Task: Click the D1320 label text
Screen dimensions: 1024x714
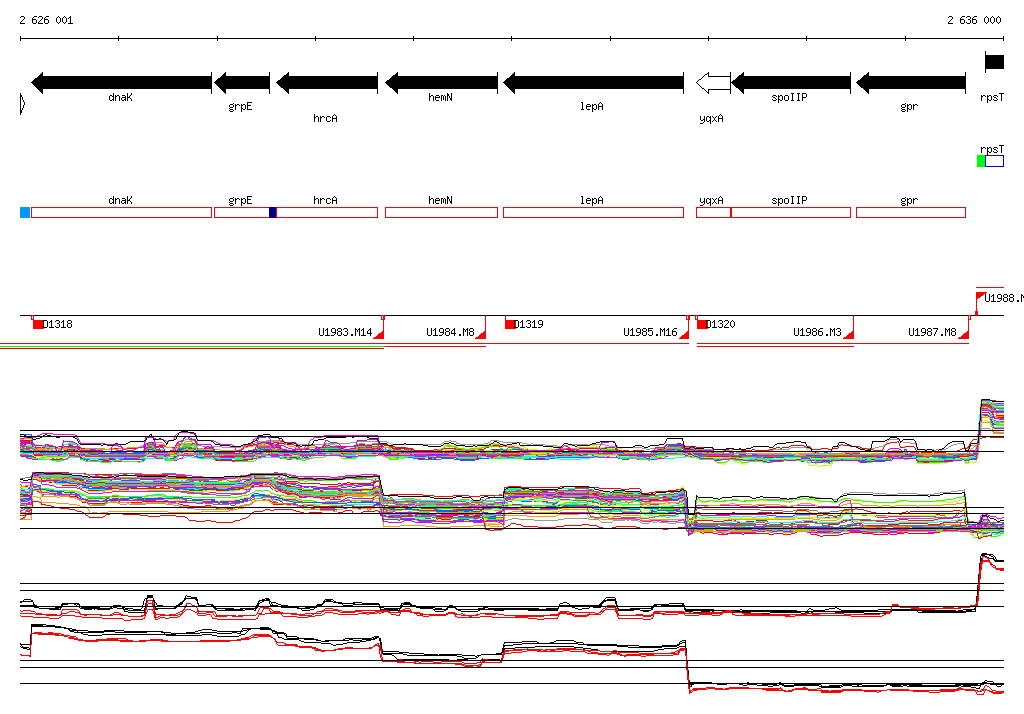Action: [721, 324]
